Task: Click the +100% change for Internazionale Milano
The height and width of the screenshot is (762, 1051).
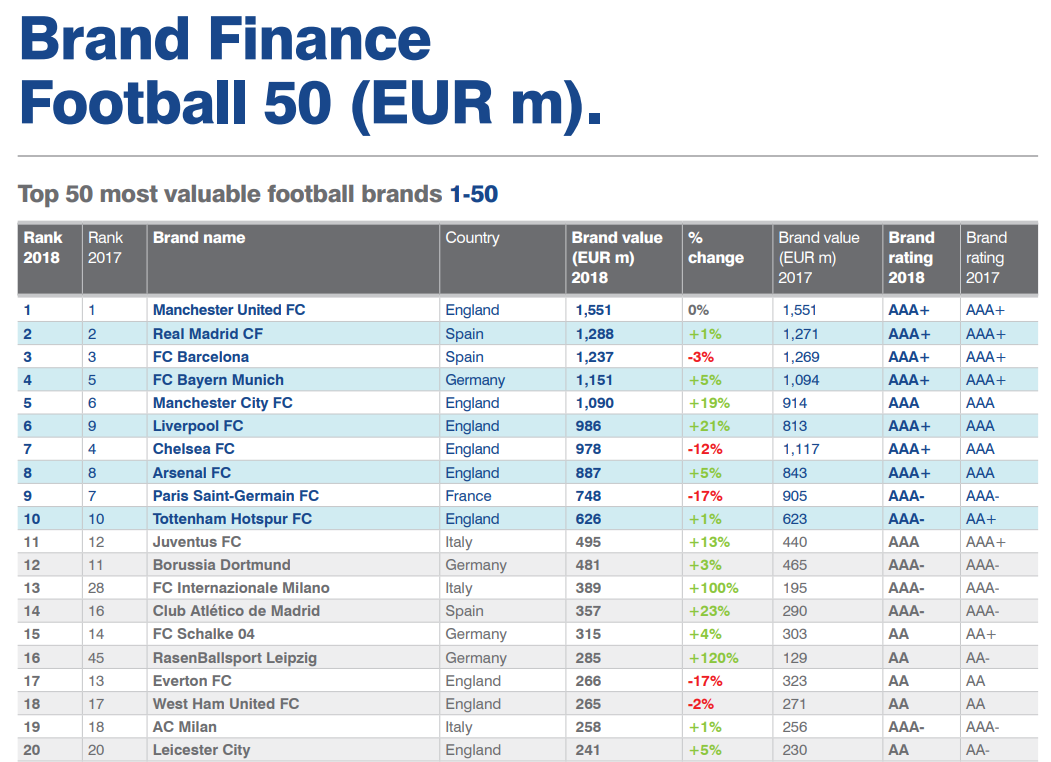Action: coord(713,588)
